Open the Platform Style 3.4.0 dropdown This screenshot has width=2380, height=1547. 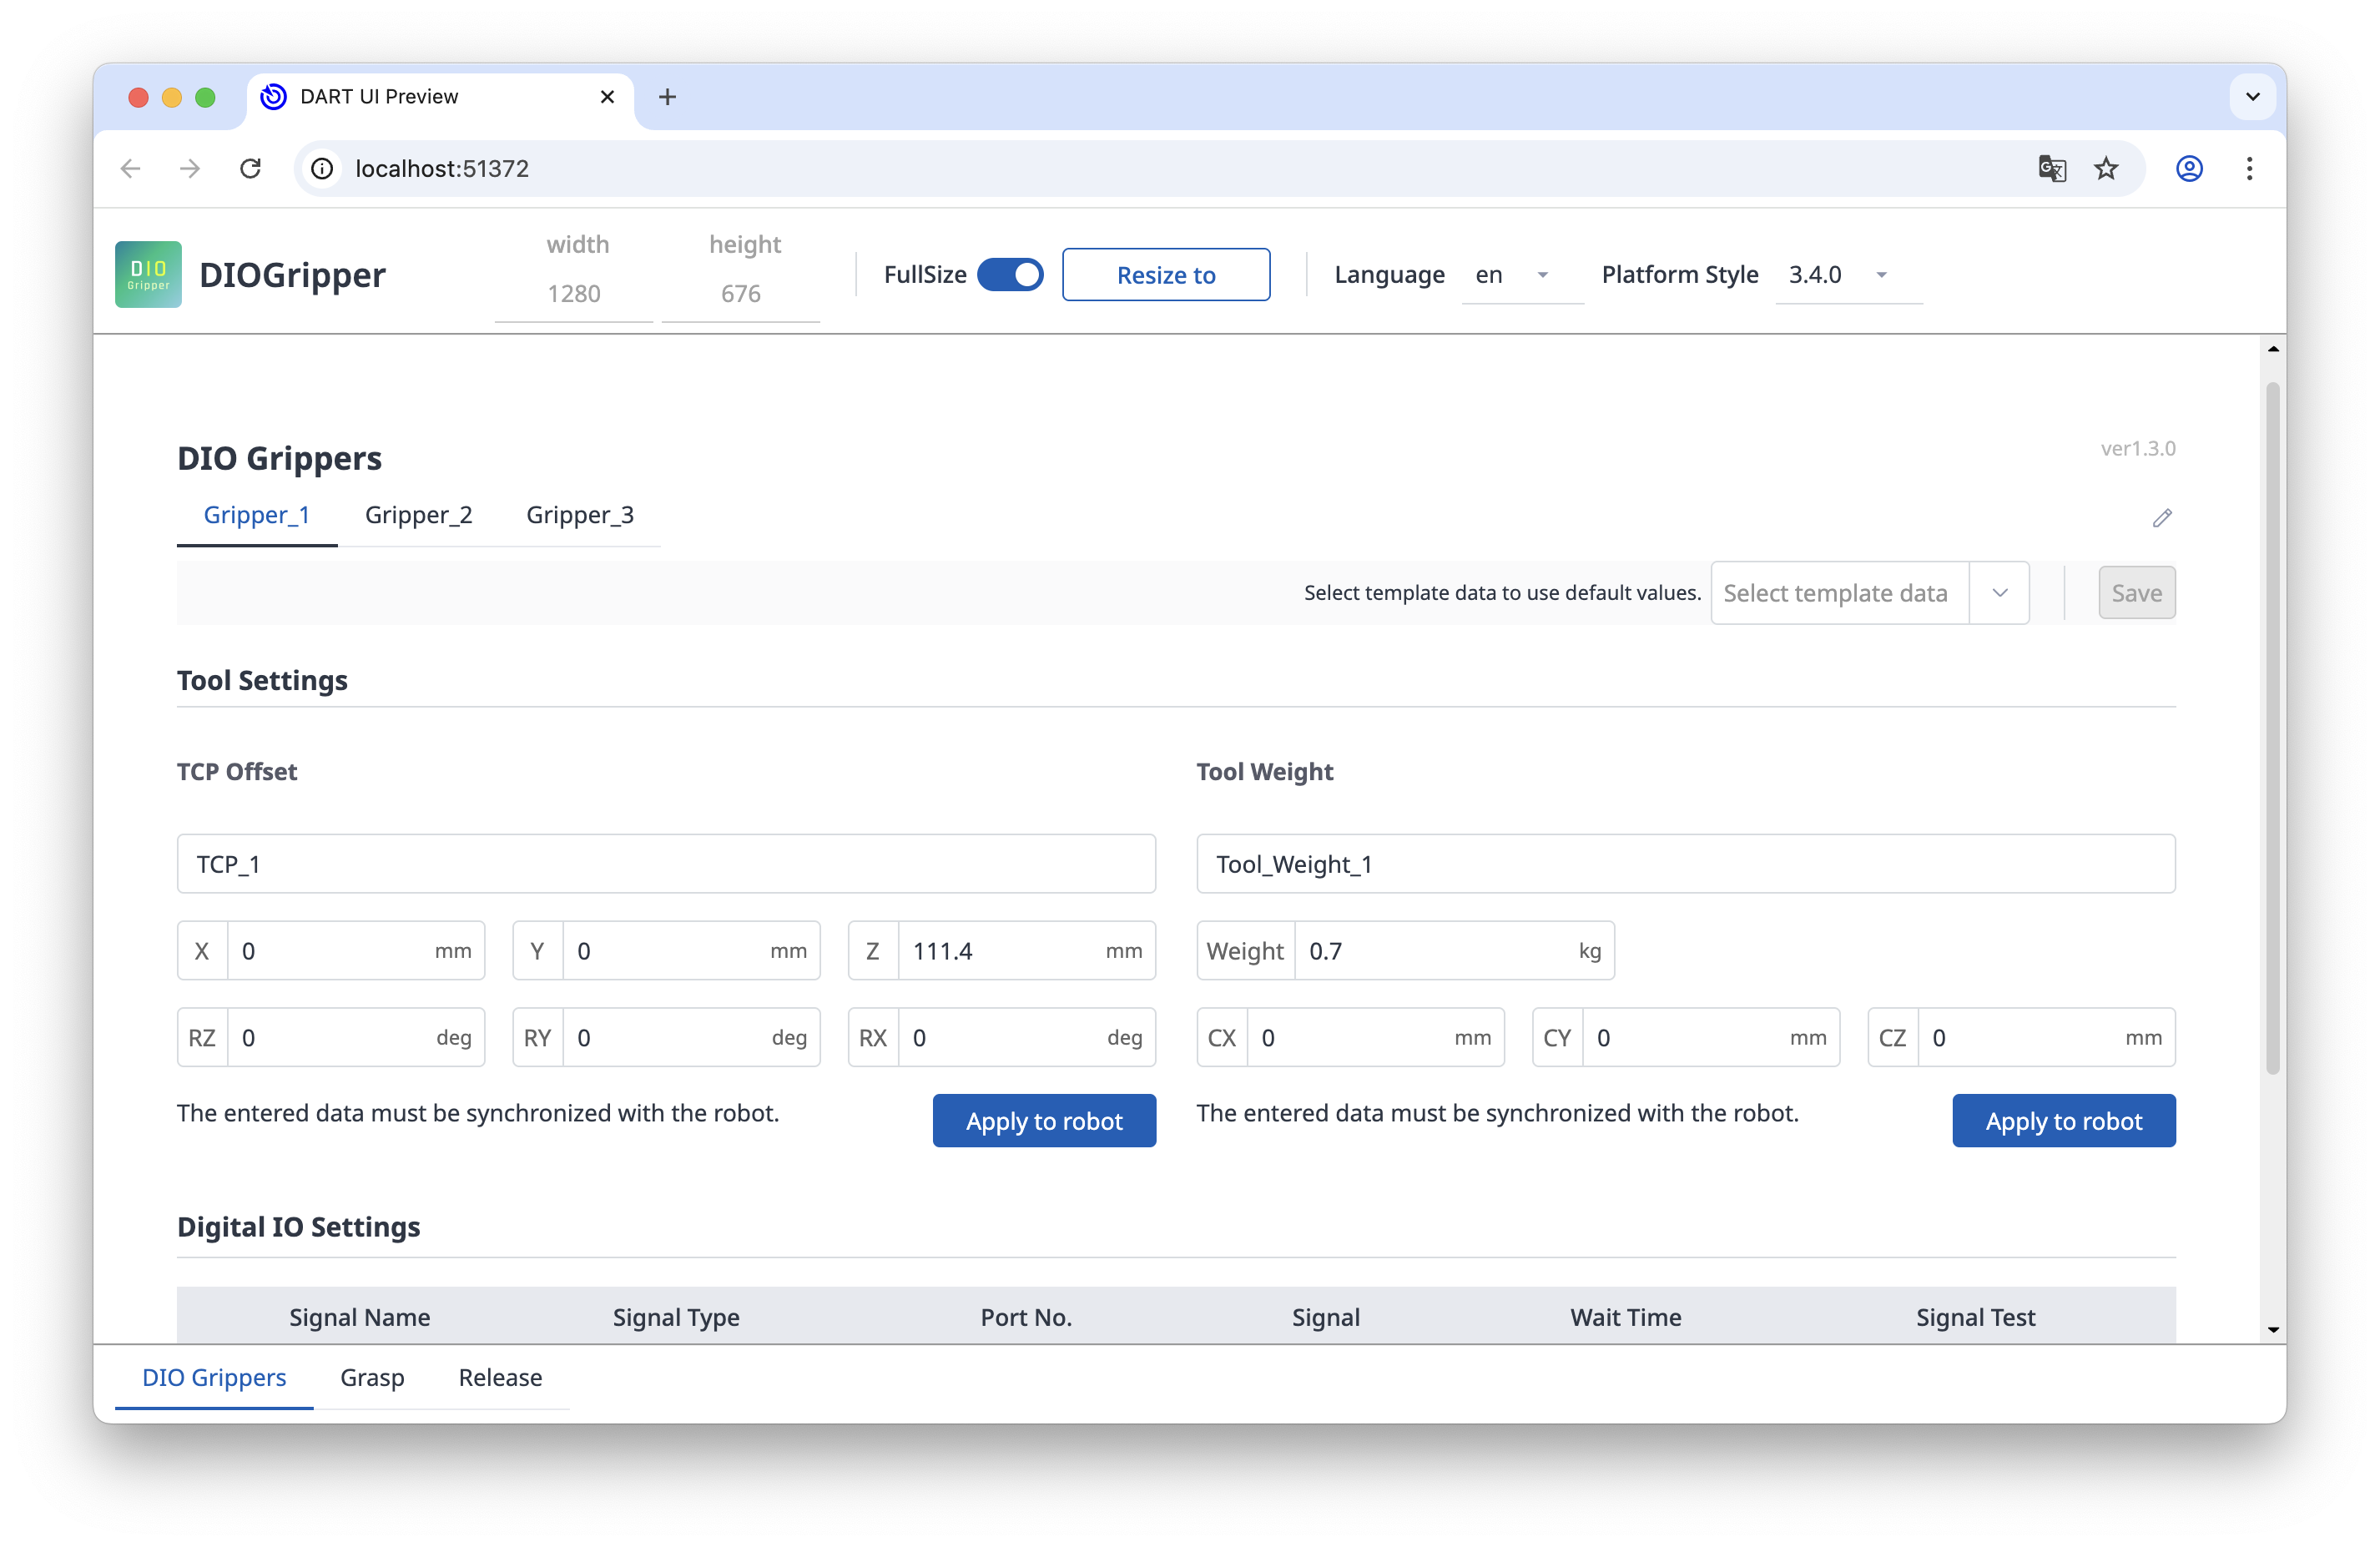[x=1846, y=275]
